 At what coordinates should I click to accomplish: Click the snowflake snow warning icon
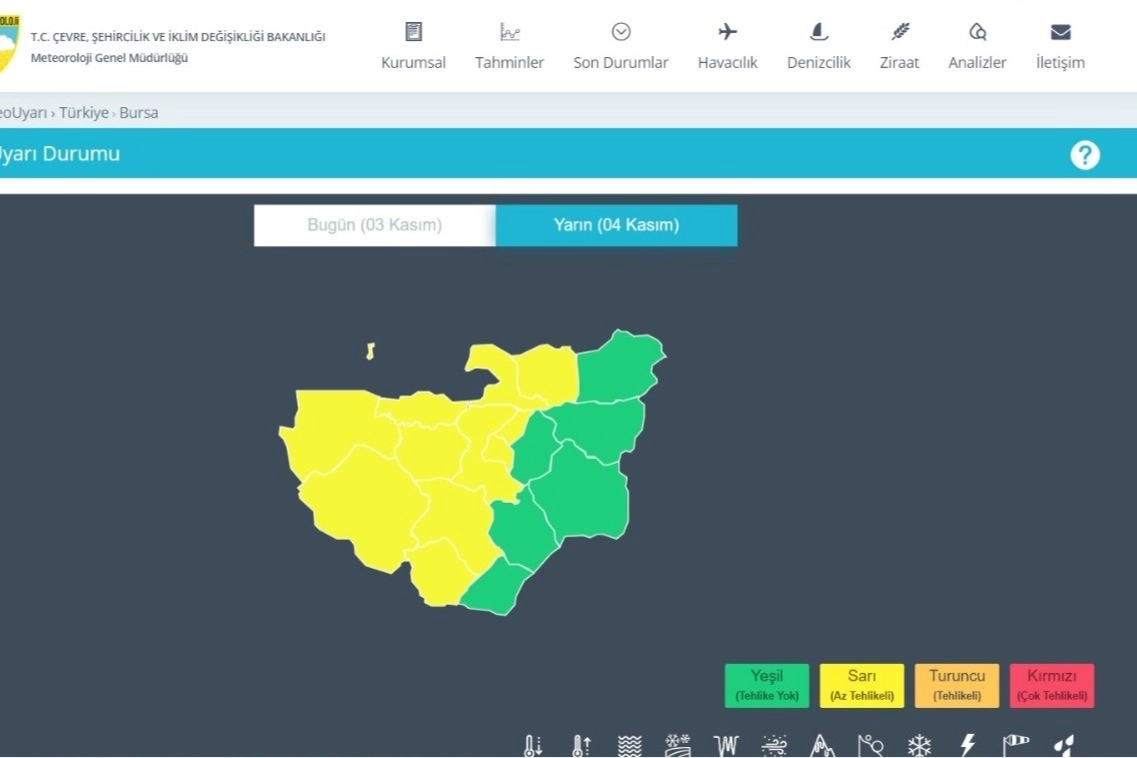click(919, 745)
